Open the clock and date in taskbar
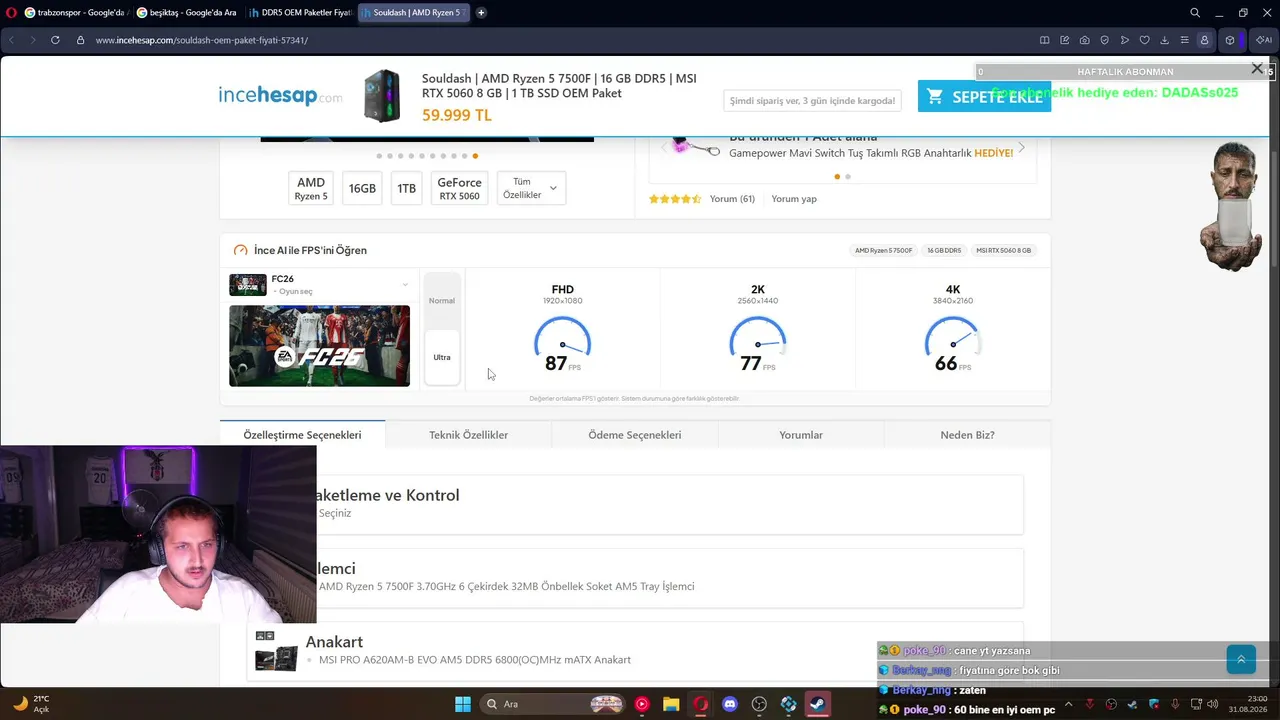Image resolution: width=1280 pixels, height=720 pixels. click(1249, 704)
